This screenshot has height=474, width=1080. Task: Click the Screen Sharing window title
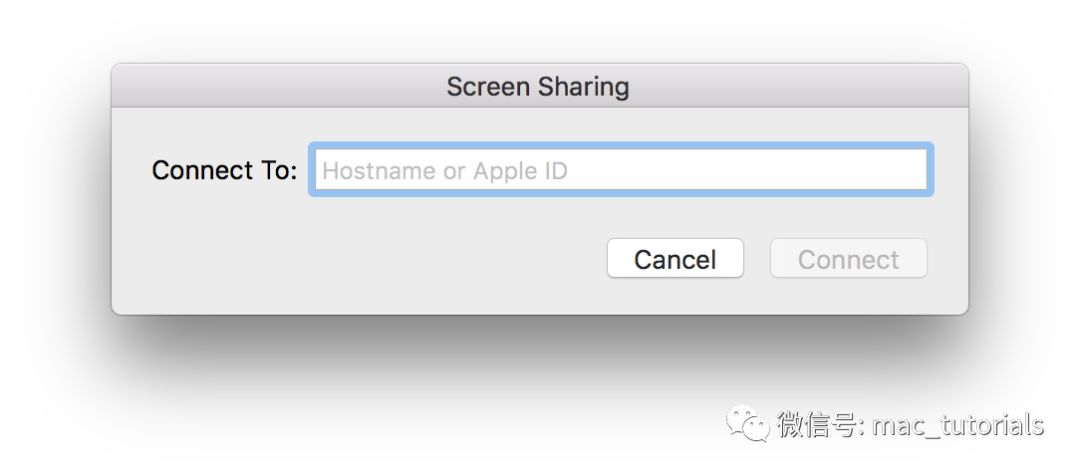coord(538,86)
